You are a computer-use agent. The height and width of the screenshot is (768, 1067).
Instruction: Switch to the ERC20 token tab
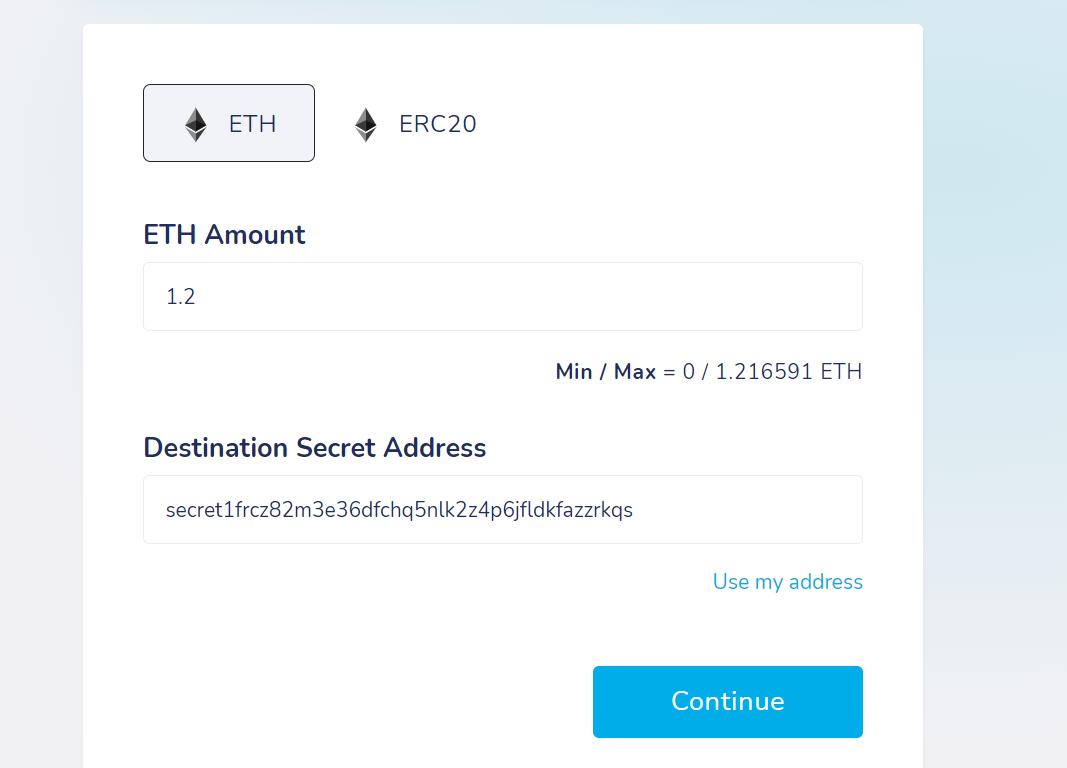tap(415, 124)
